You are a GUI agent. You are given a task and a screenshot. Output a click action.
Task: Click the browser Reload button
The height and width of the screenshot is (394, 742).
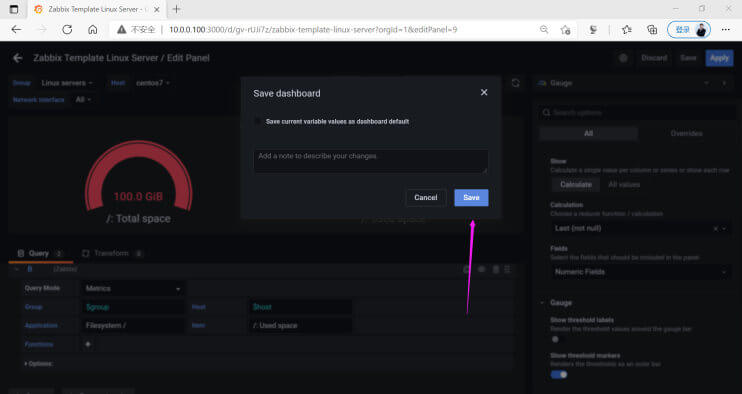[67, 29]
